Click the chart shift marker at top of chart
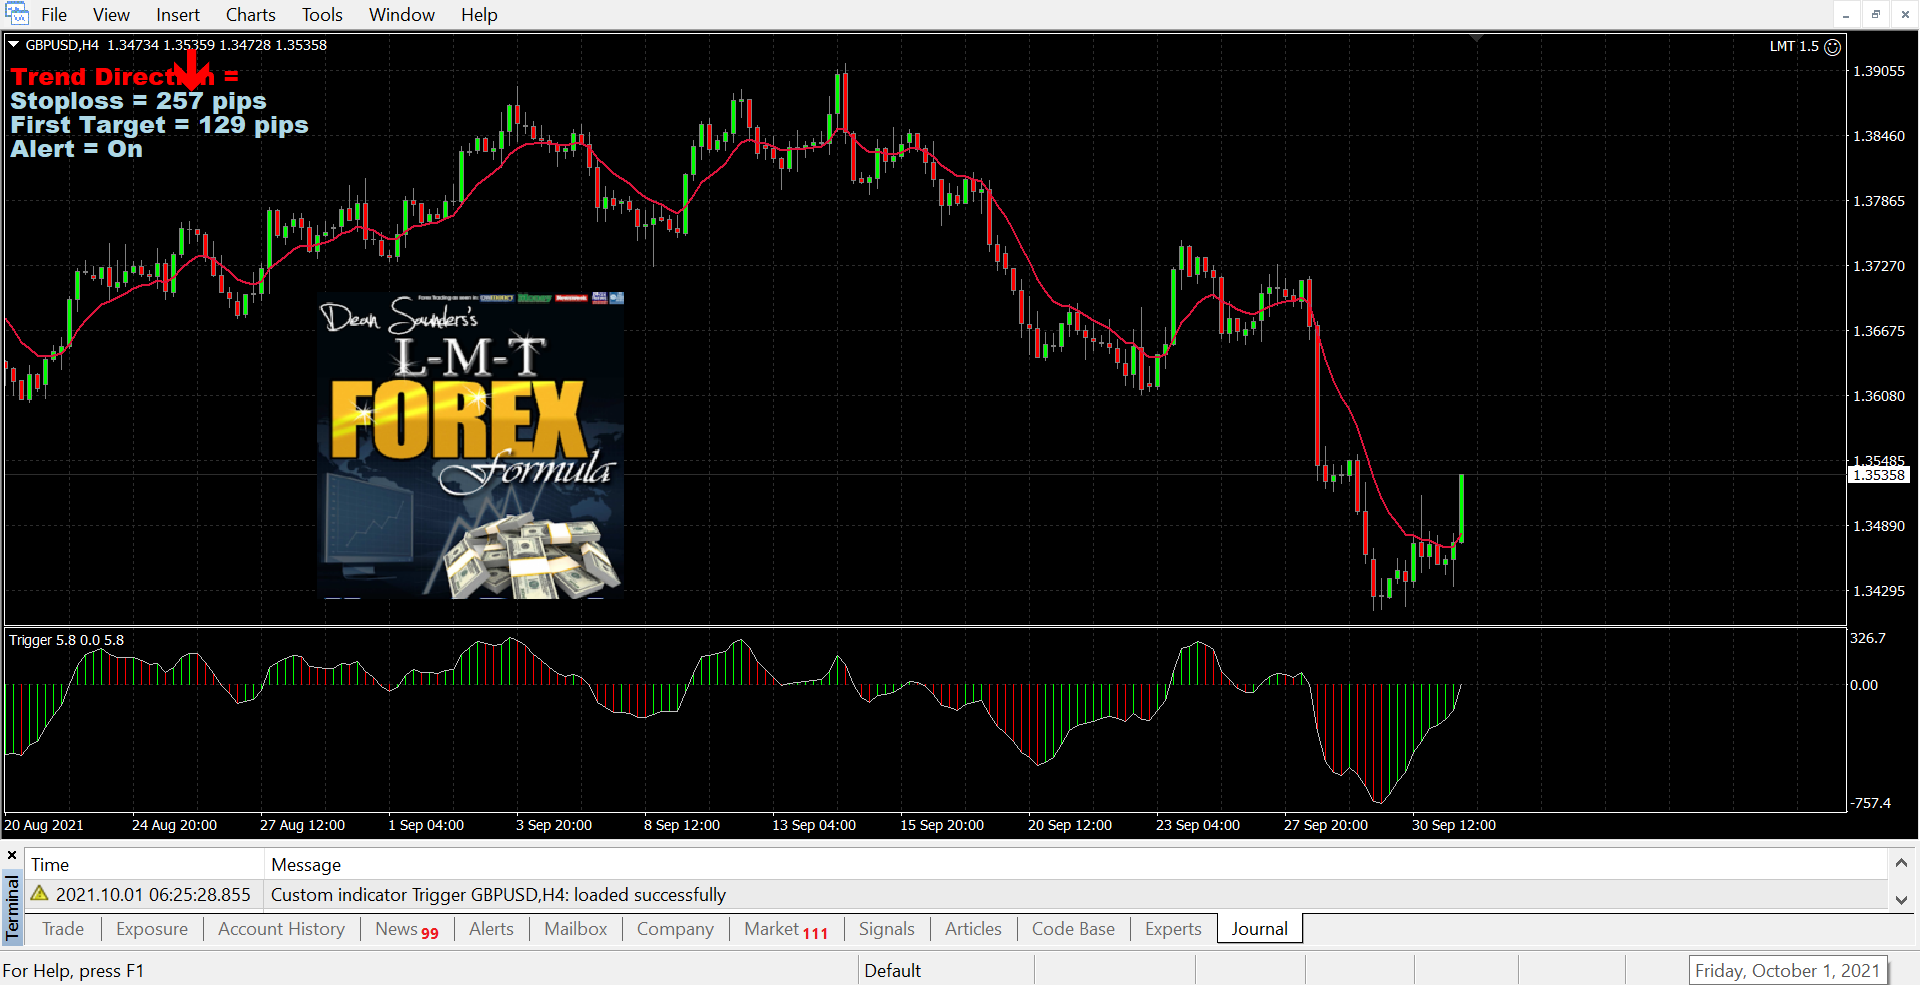Viewport: 1920px width, 985px height. (x=1477, y=38)
